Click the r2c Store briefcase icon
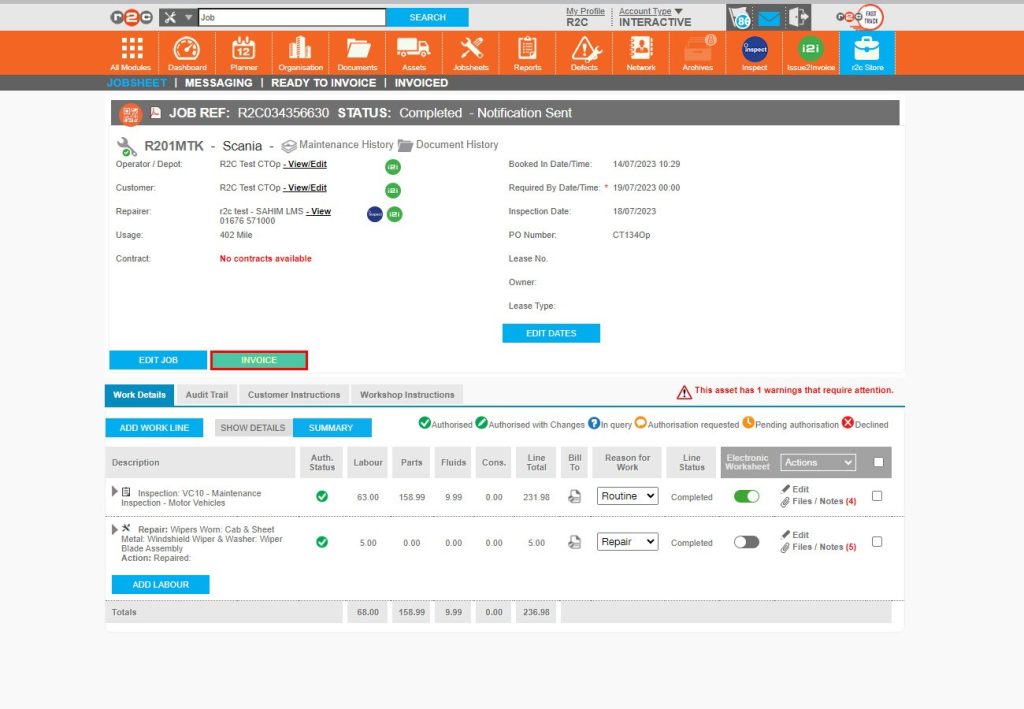The height and width of the screenshot is (709, 1024). pos(869,48)
